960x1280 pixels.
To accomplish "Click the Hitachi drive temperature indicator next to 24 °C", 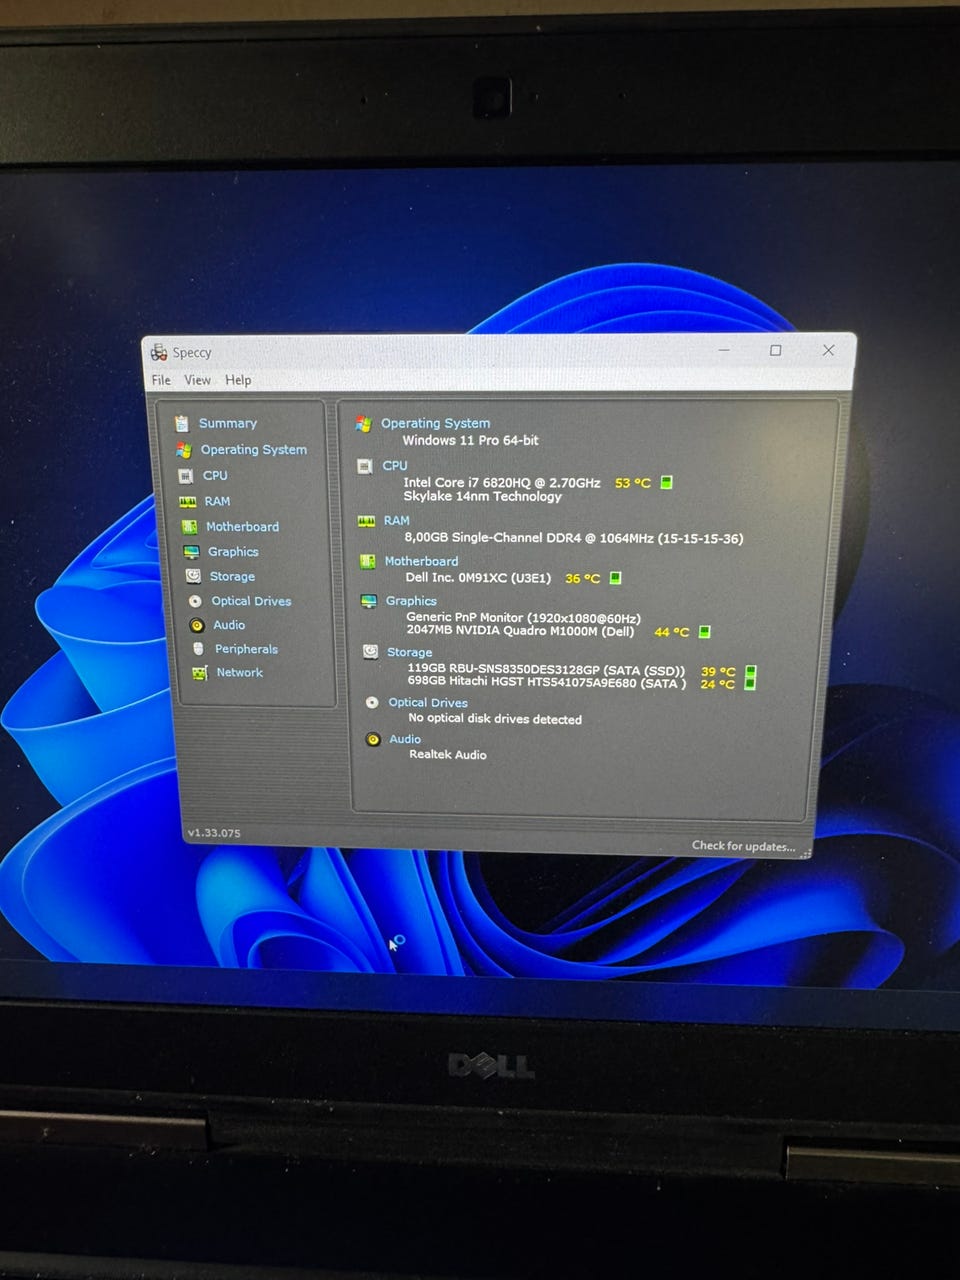I will 750,684.
